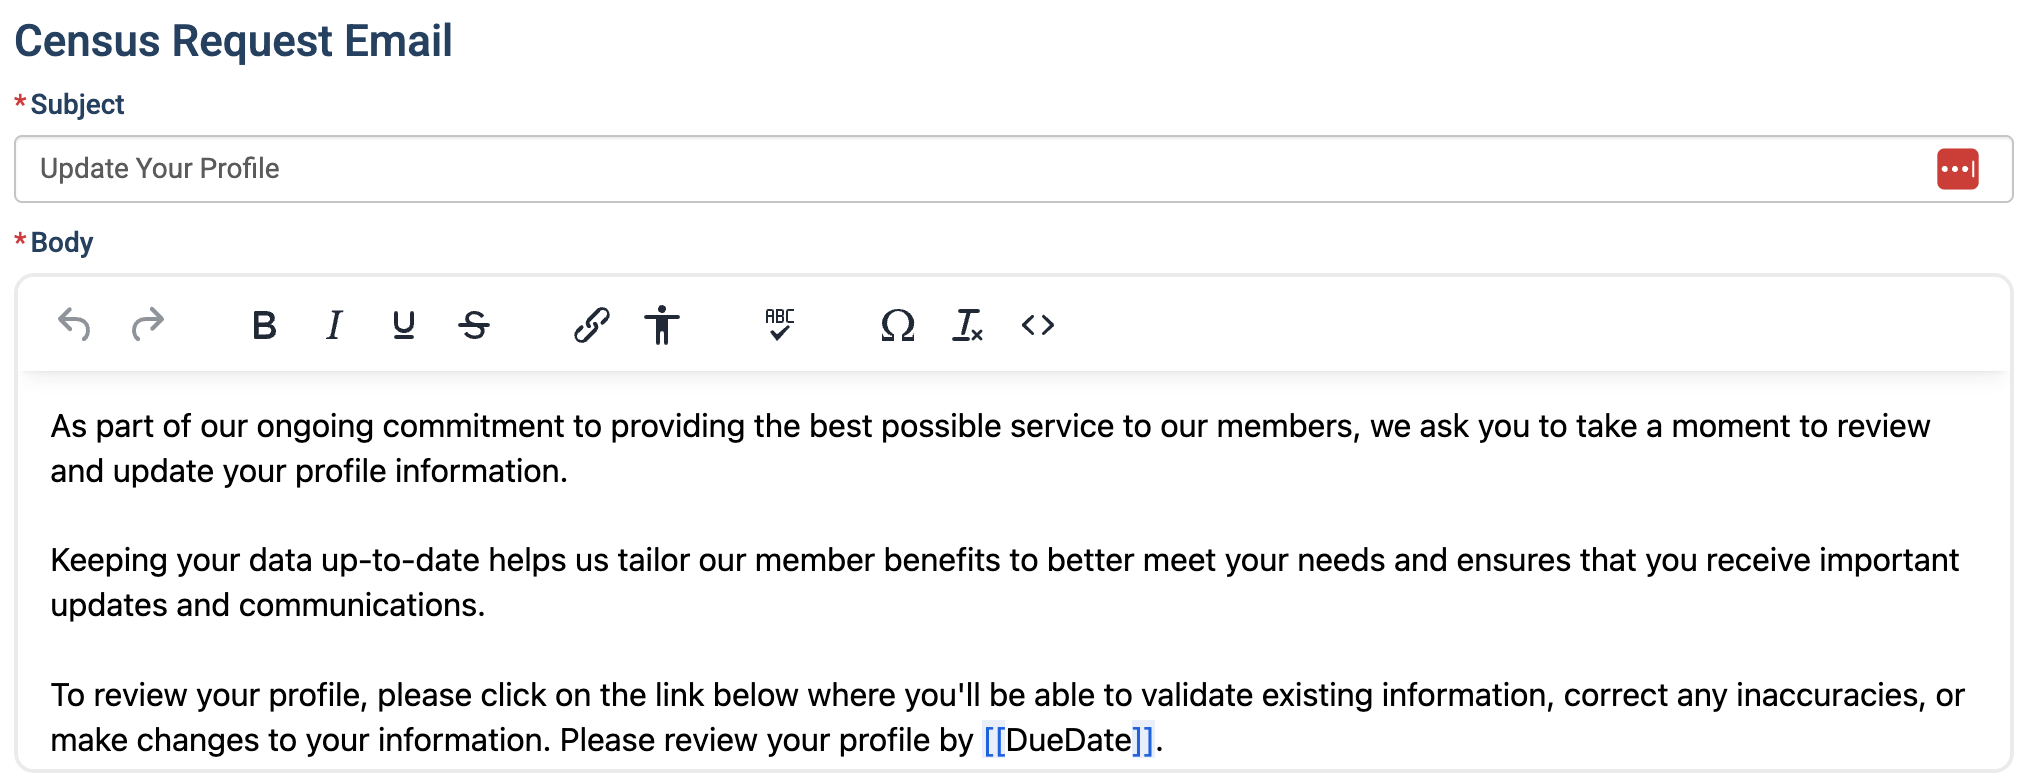Image resolution: width=2030 pixels, height=780 pixels.
Task: Redo the last undone change
Action: [x=148, y=325]
